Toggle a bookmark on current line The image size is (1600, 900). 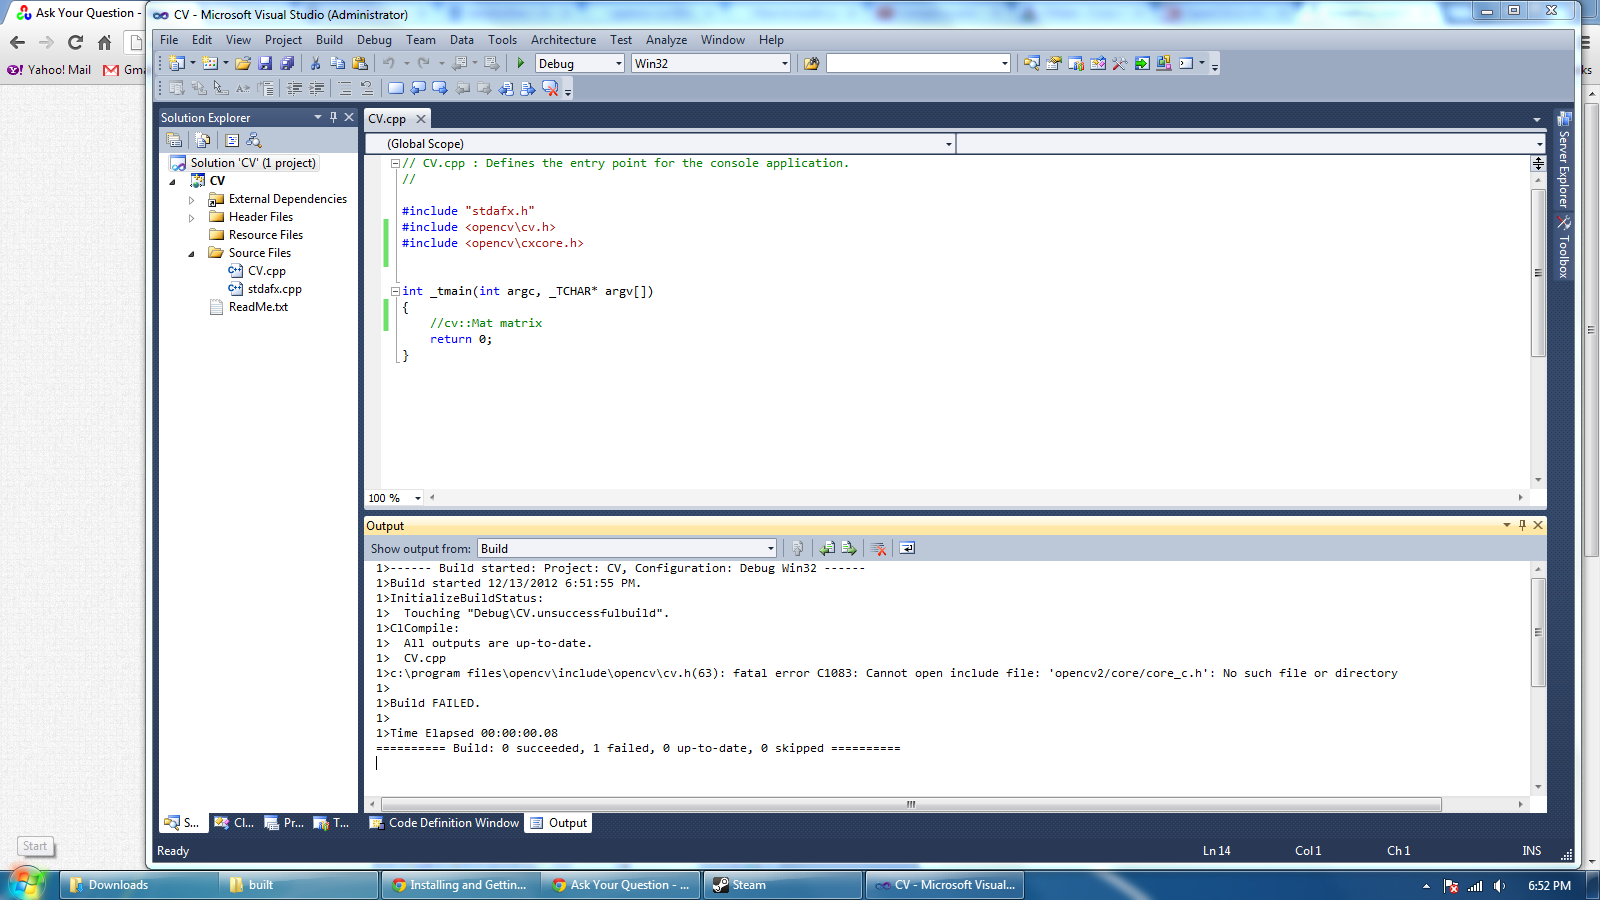[x=396, y=88]
